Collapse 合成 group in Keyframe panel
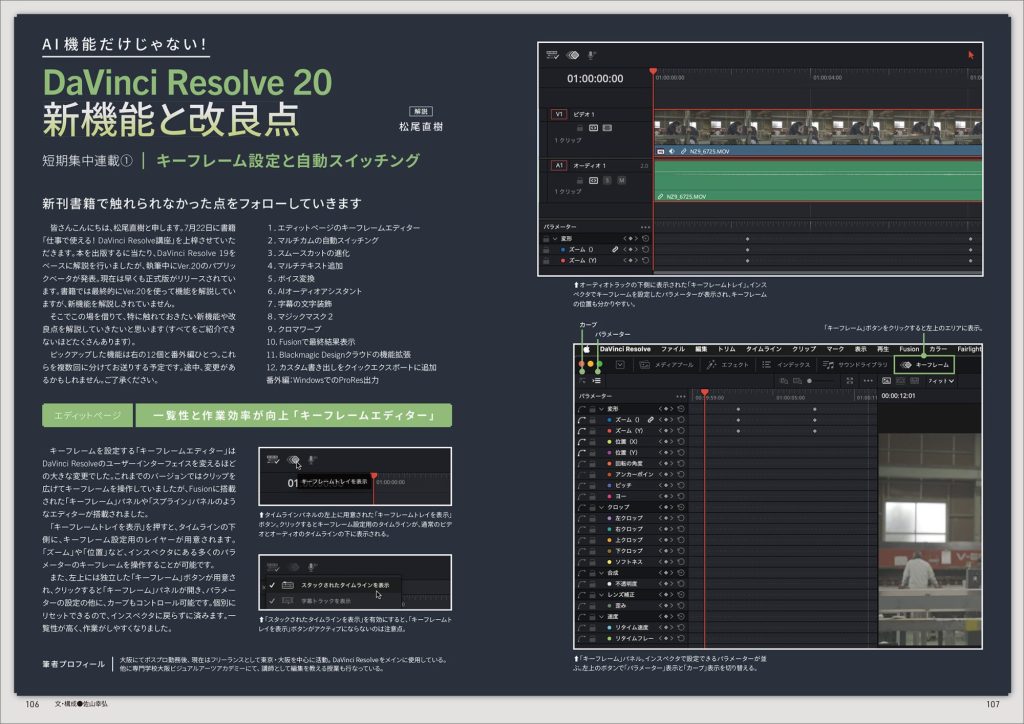This screenshot has height=724, width=1024. point(601,573)
